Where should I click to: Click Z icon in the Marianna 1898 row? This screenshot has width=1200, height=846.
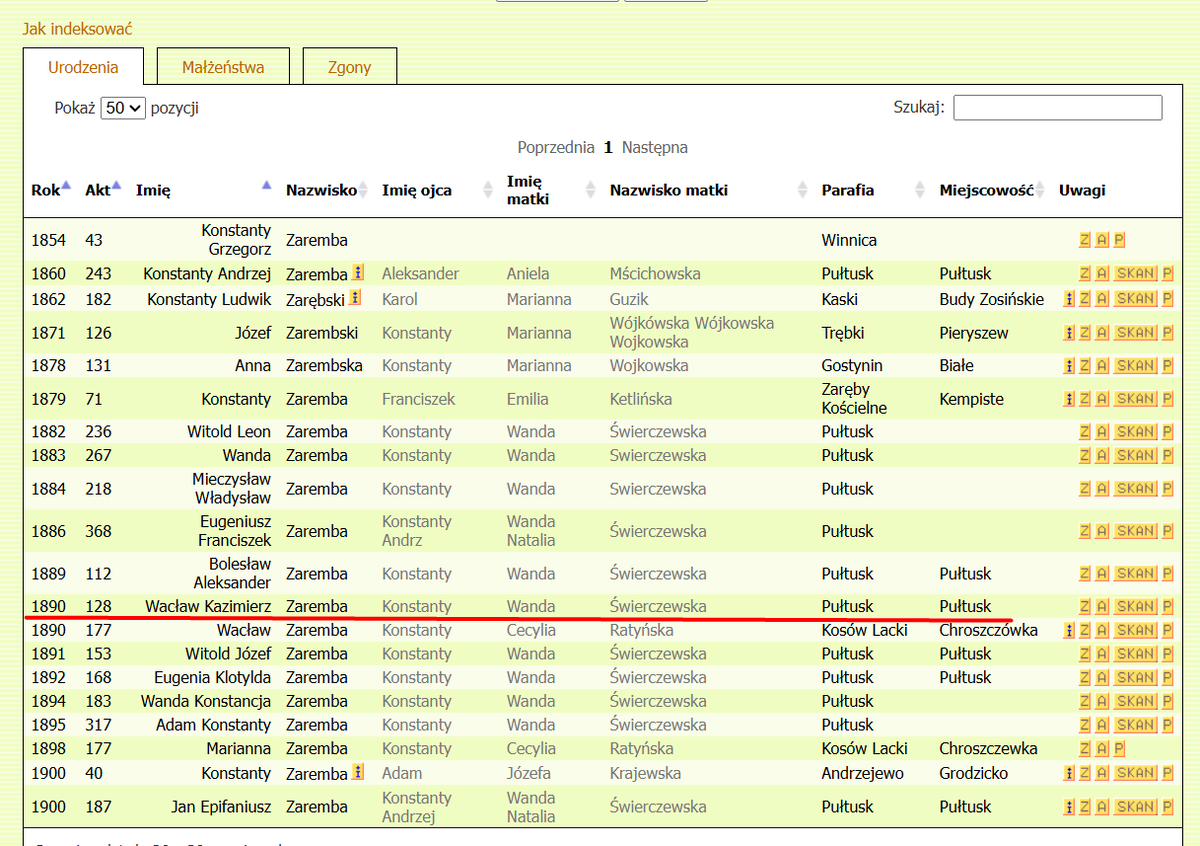tap(1085, 748)
